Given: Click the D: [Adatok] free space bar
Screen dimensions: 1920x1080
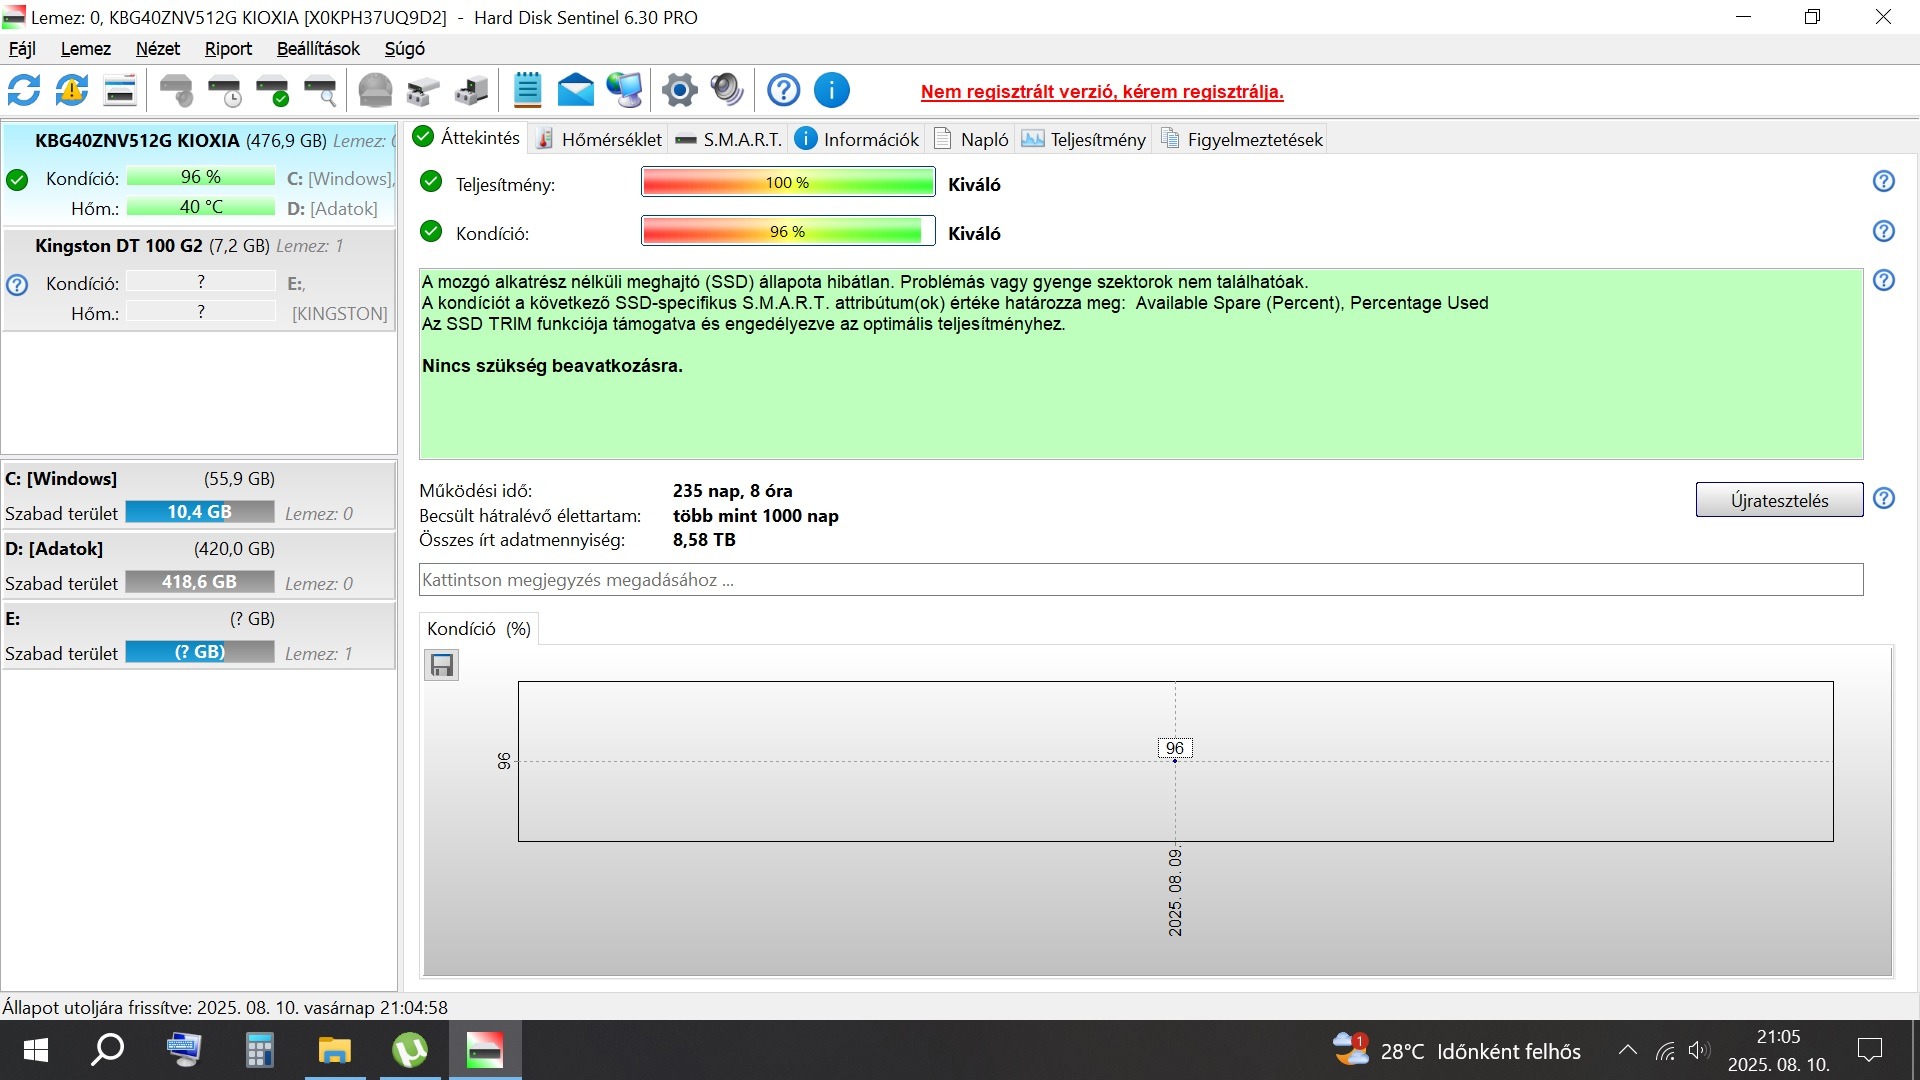Looking at the screenshot, I should pos(199,582).
